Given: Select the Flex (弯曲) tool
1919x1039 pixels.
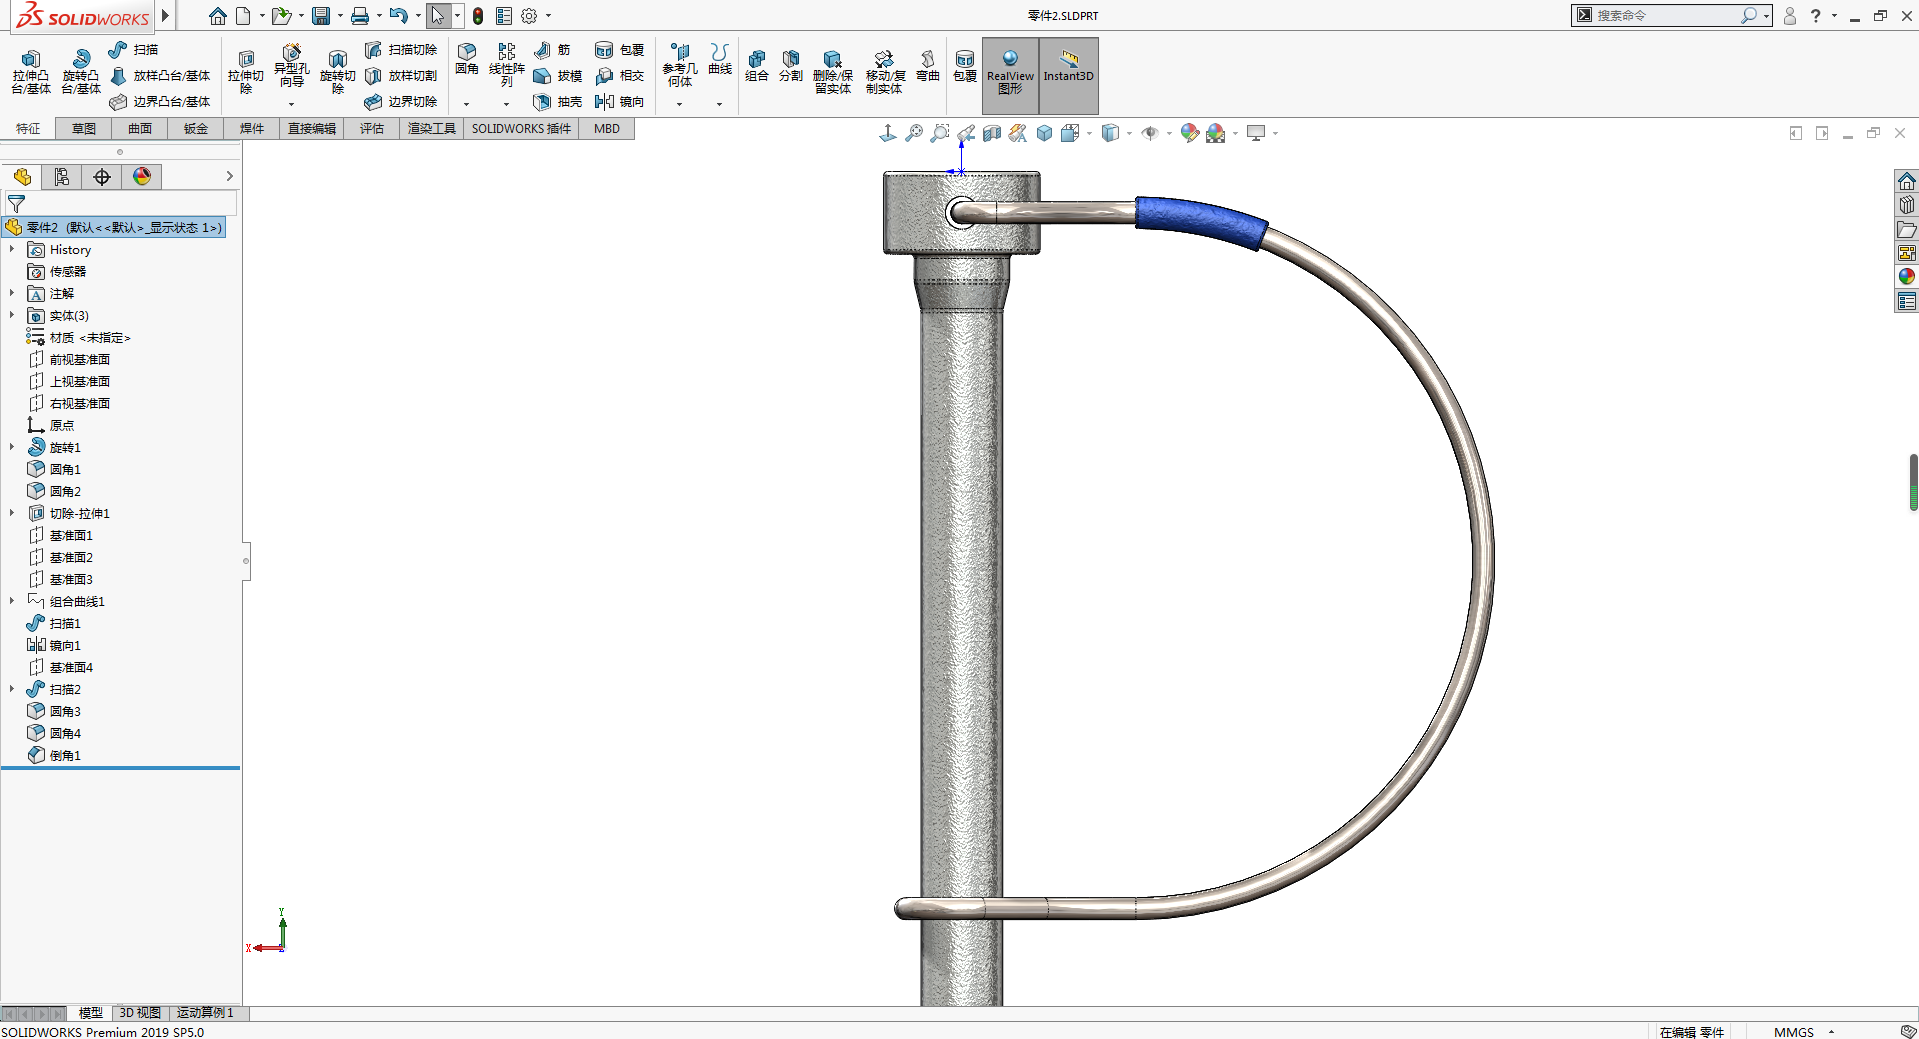Looking at the screenshot, I should click(928, 65).
